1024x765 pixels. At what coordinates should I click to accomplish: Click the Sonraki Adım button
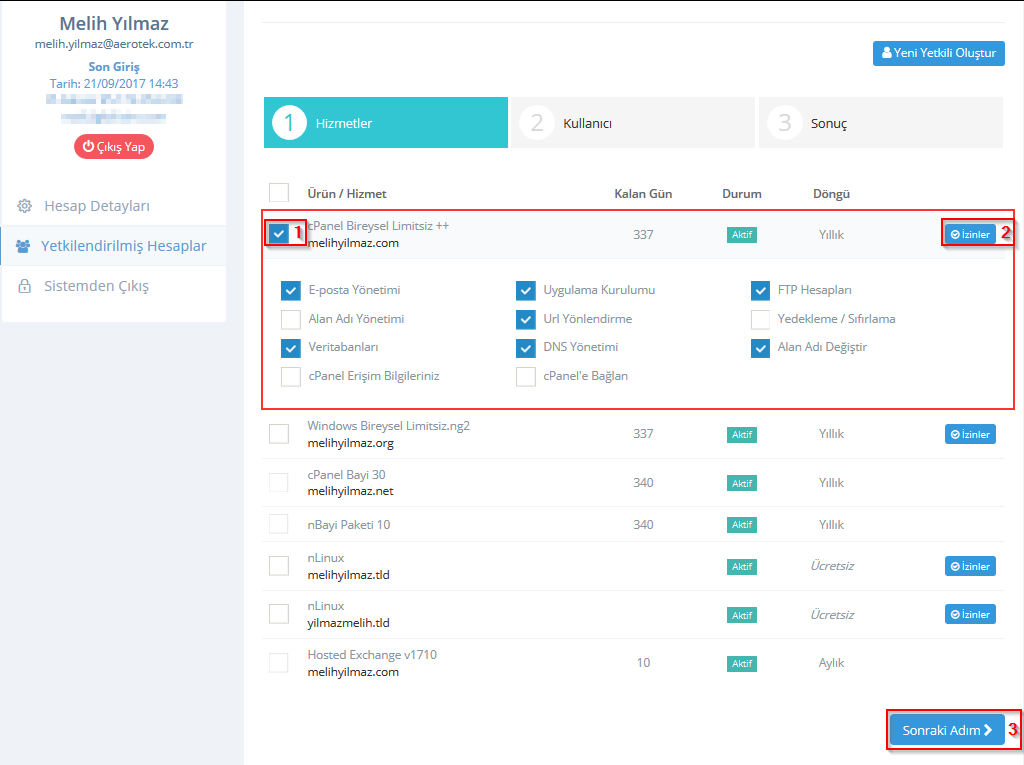click(x=946, y=730)
